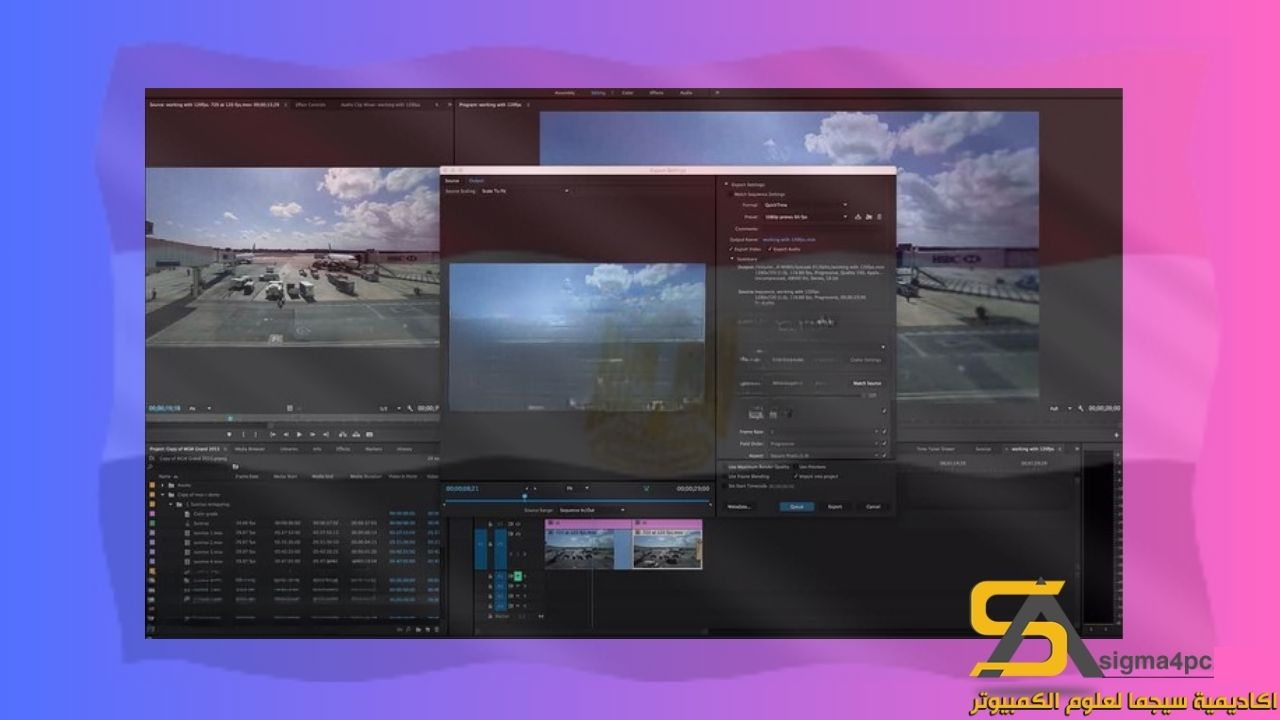The height and width of the screenshot is (720, 1280).
Task: Click the Save Preset icon beside Preset
Action: (x=858, y=217)
